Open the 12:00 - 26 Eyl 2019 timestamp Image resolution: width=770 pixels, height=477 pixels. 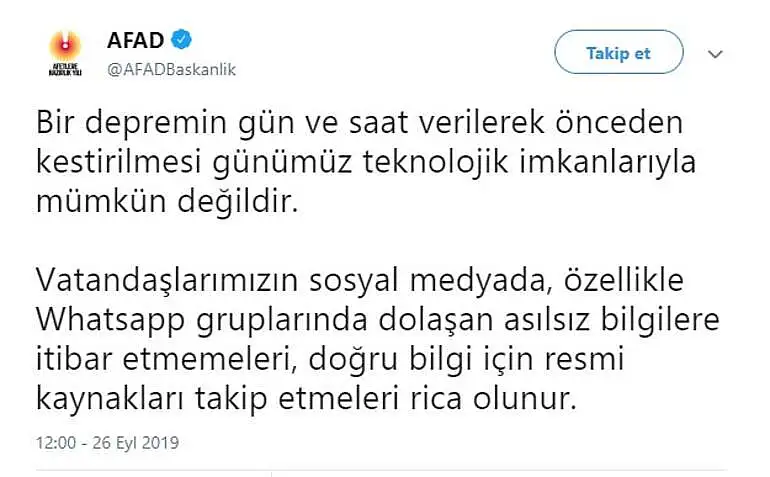107,443
